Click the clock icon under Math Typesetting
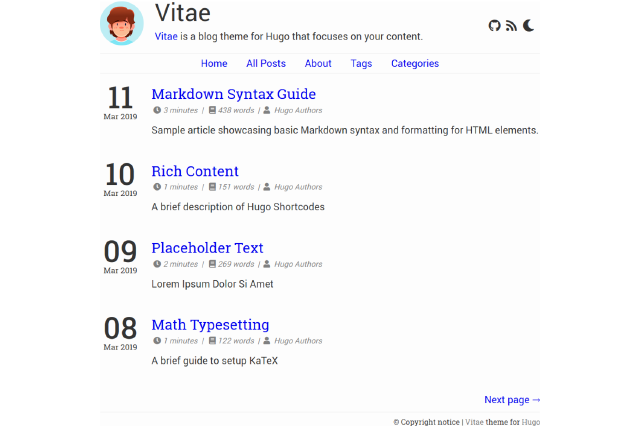Screen dimensions: 640x427 (x=157, y=341)
